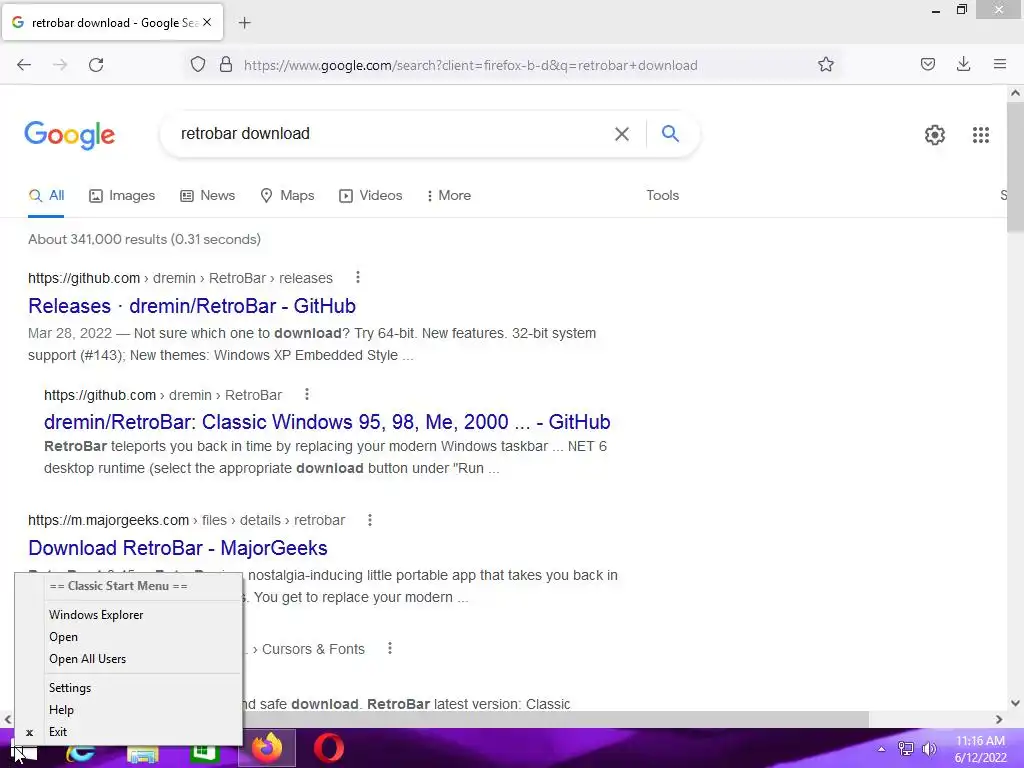Open the search Tools options
The width and height of the screenshot is (1024, 768).
[662, 195]
